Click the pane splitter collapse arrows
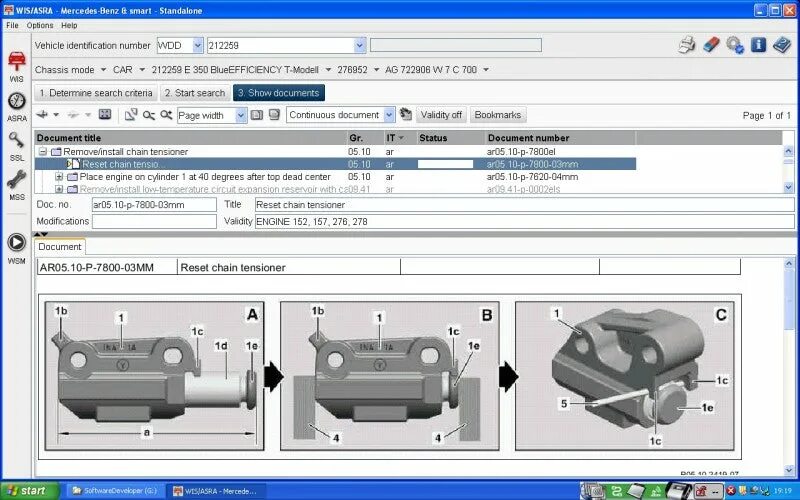The image size is (800, 500). click(41, 234)
